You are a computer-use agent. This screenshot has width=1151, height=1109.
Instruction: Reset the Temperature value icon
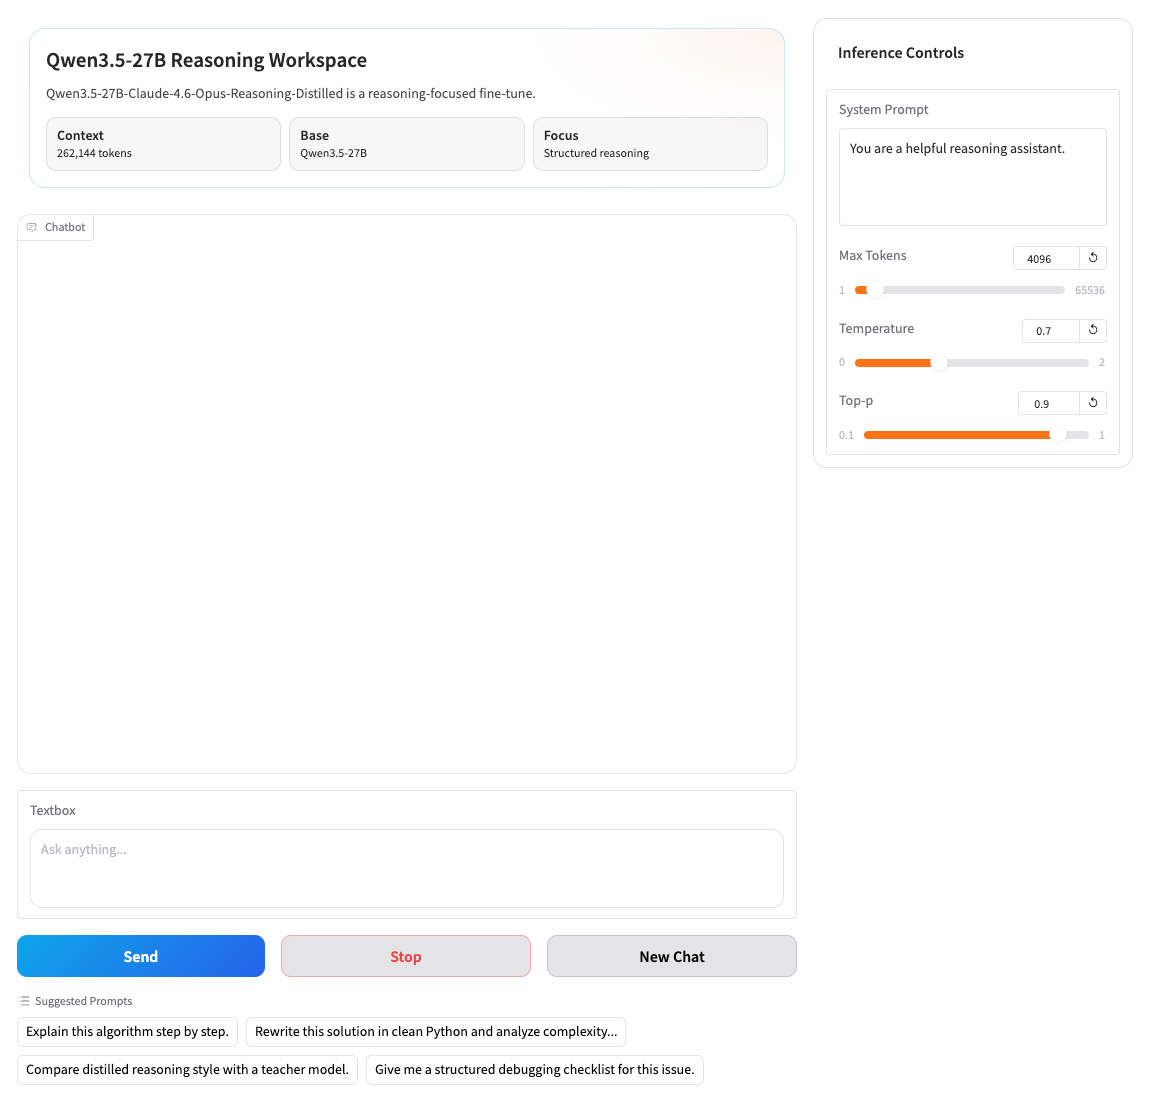tap(1093, 330)
